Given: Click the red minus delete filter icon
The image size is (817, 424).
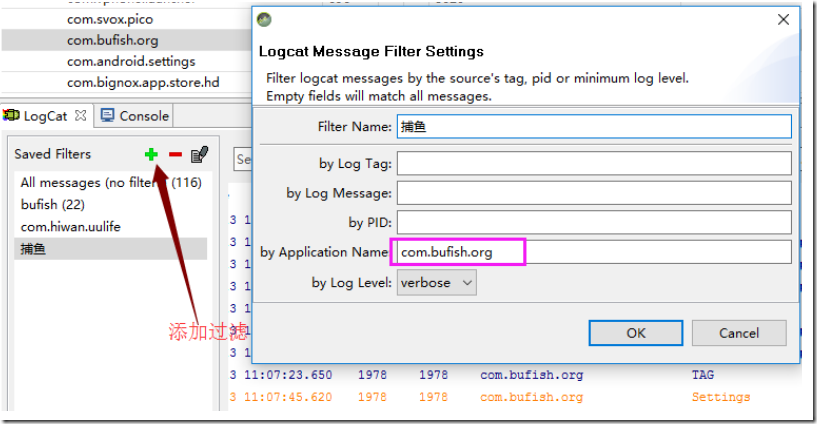Looking at the screenshot, I should (x=176, y=154).
